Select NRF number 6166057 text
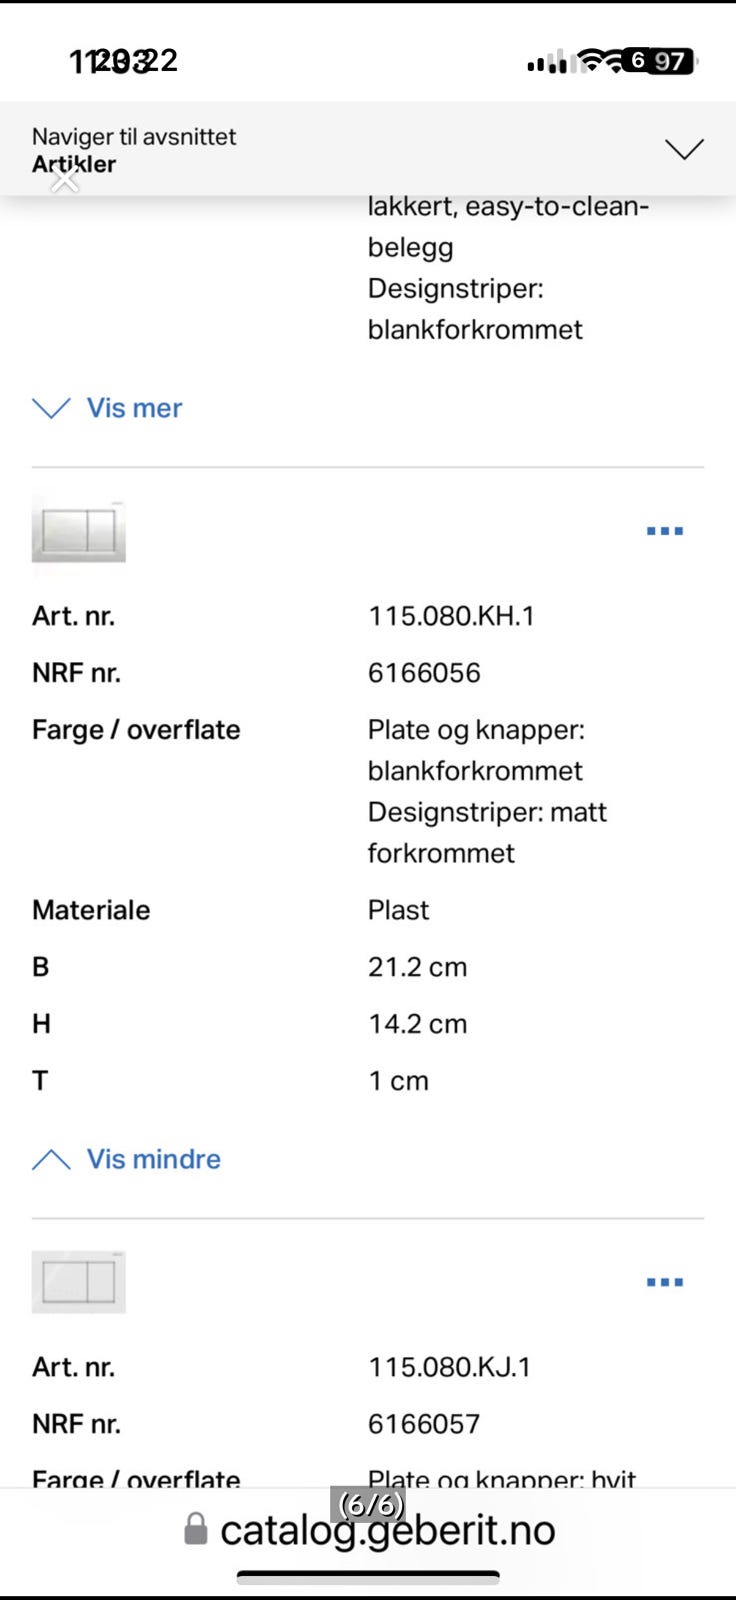736x1600 pixels. 424,1424
